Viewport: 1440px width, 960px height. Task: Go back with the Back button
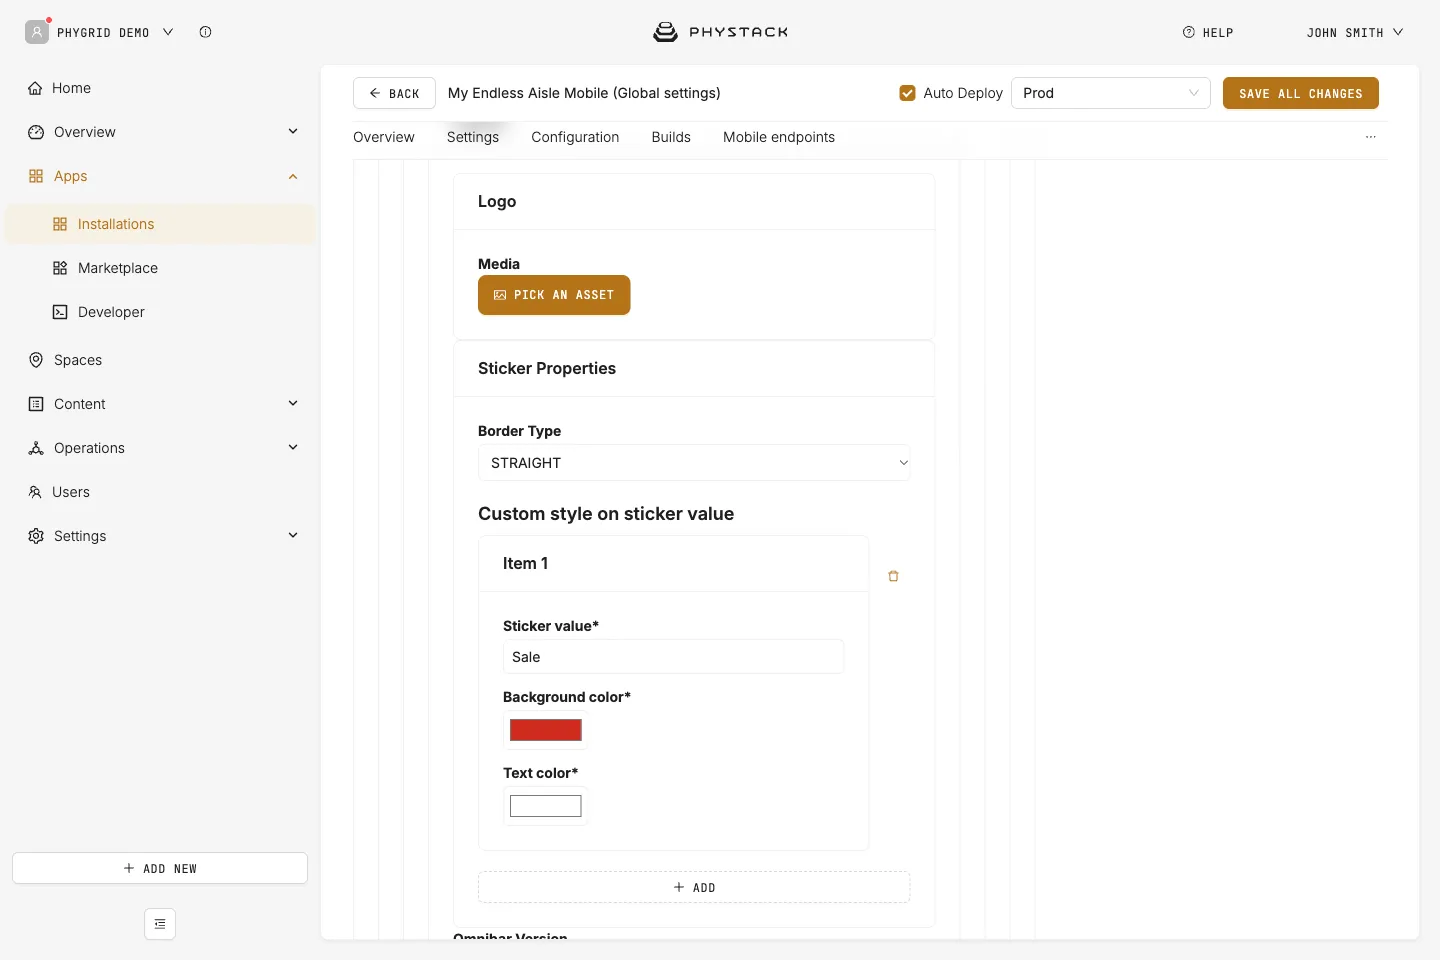coord(394,93)
